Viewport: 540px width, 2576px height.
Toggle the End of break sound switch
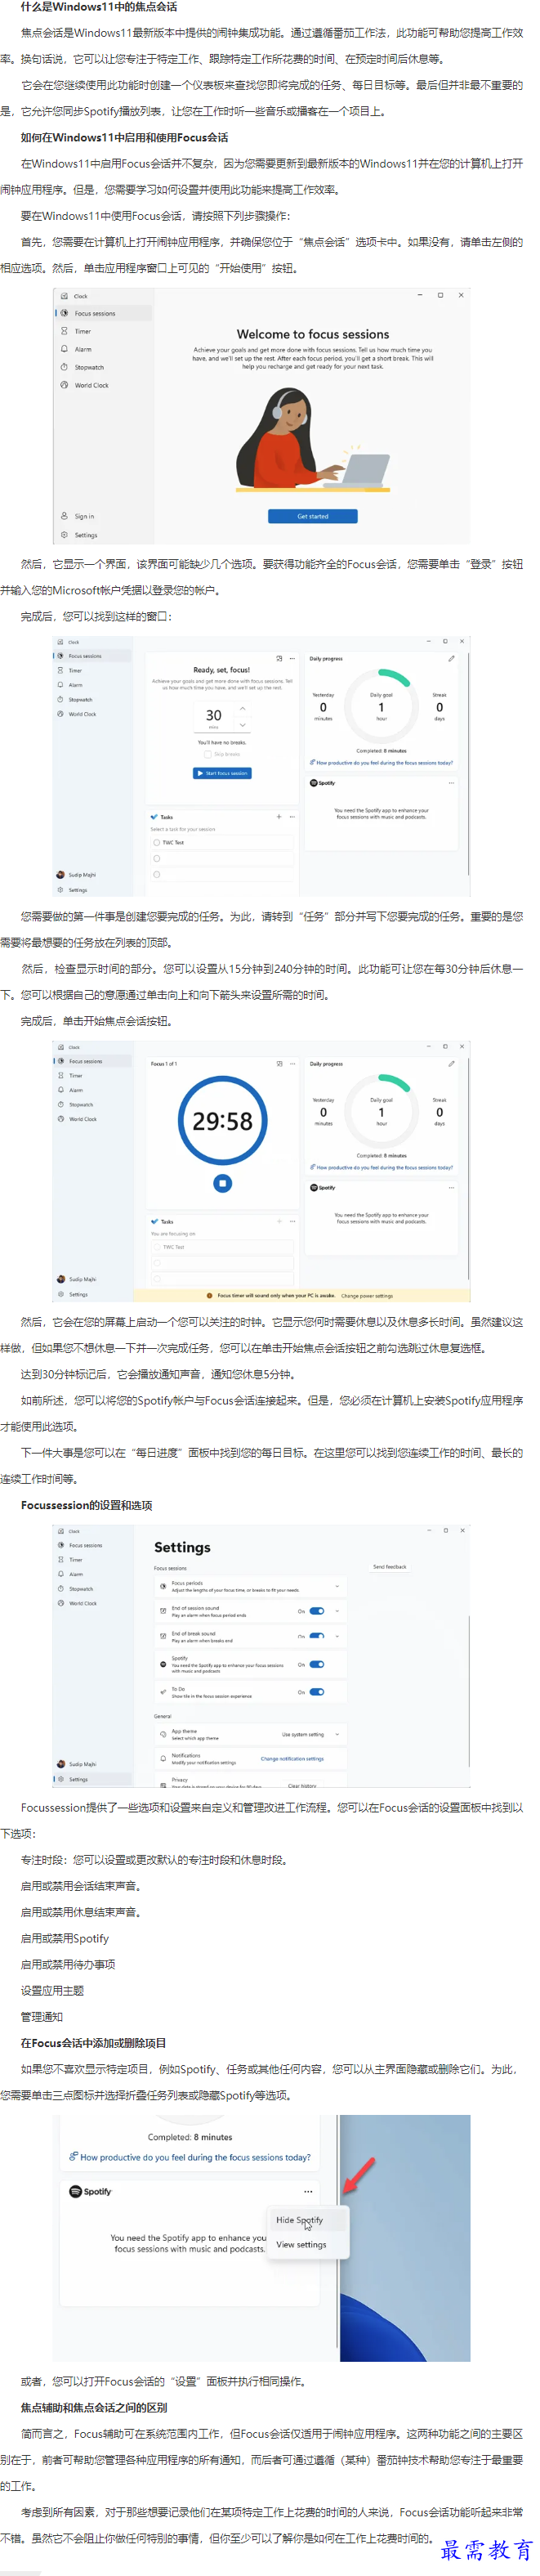[x=317, y=1636]
